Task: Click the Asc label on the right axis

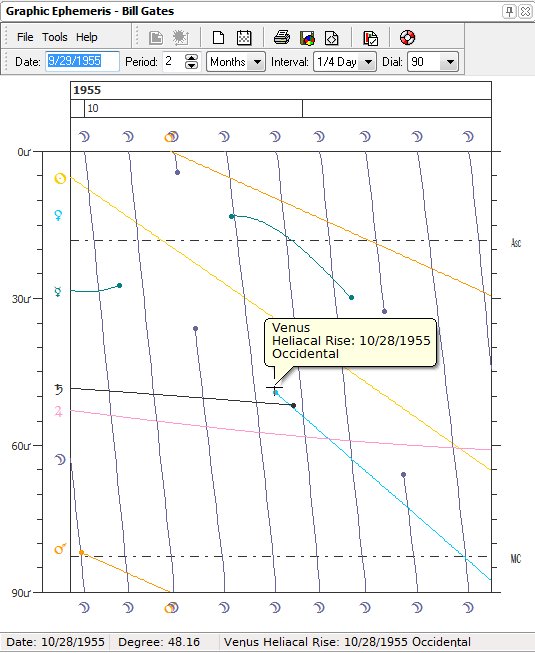Action: tap(516, 242)
